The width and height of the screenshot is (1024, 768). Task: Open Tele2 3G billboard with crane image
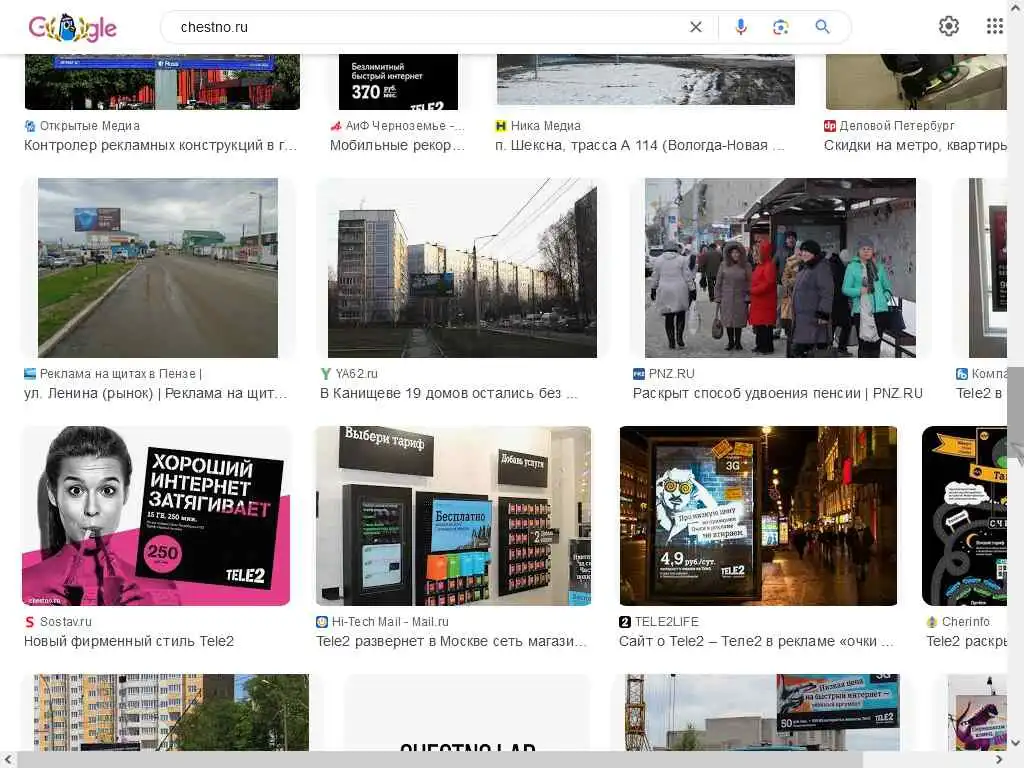(762, 712)
